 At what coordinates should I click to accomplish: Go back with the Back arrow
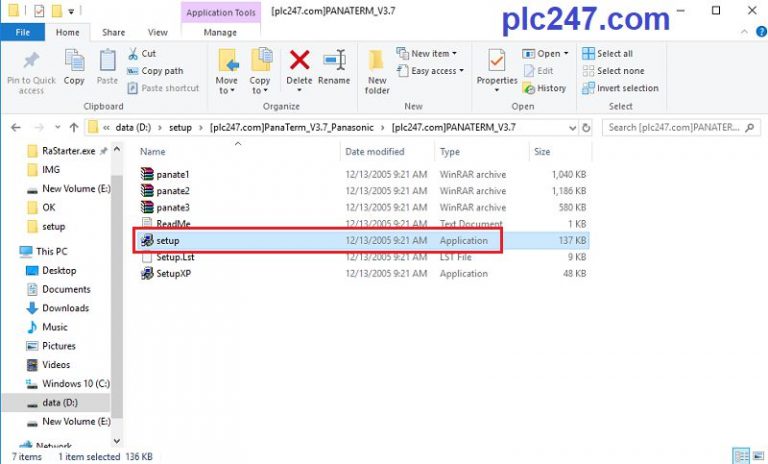pyautogui.click(x=16, y=127)
